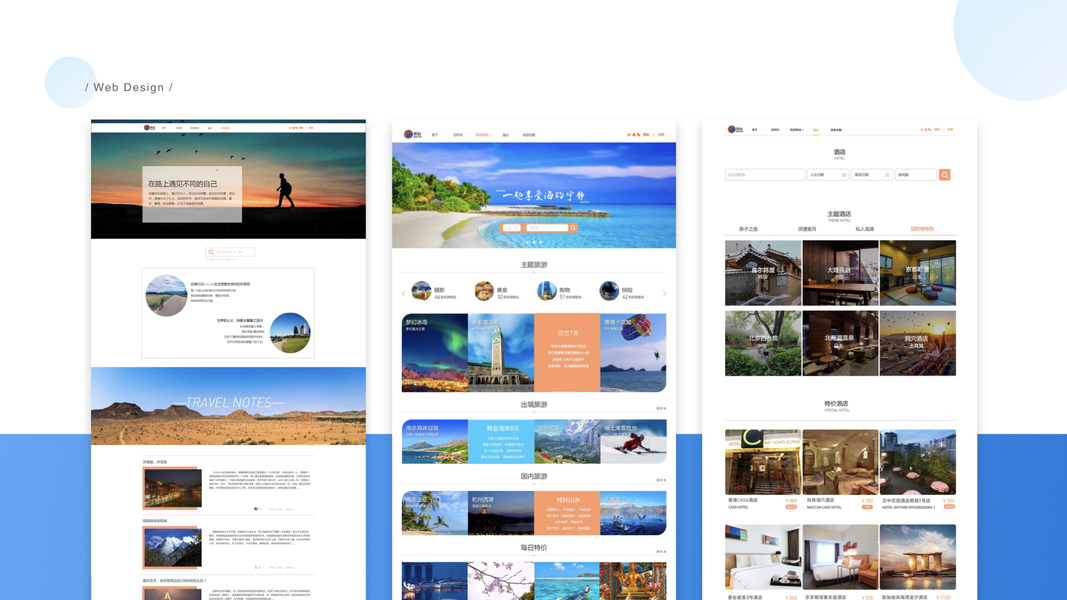
Task: Open the 旅游攻略 dropdown in the hotel page nav
Action: tap(795, 130)
